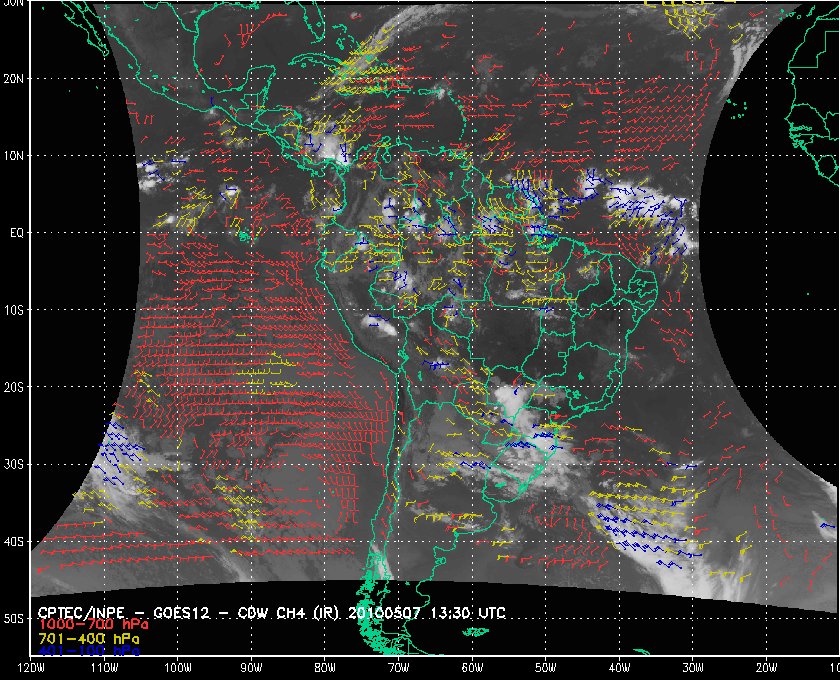Click the red 1000-700 hPa legend entry

[93, 625]
